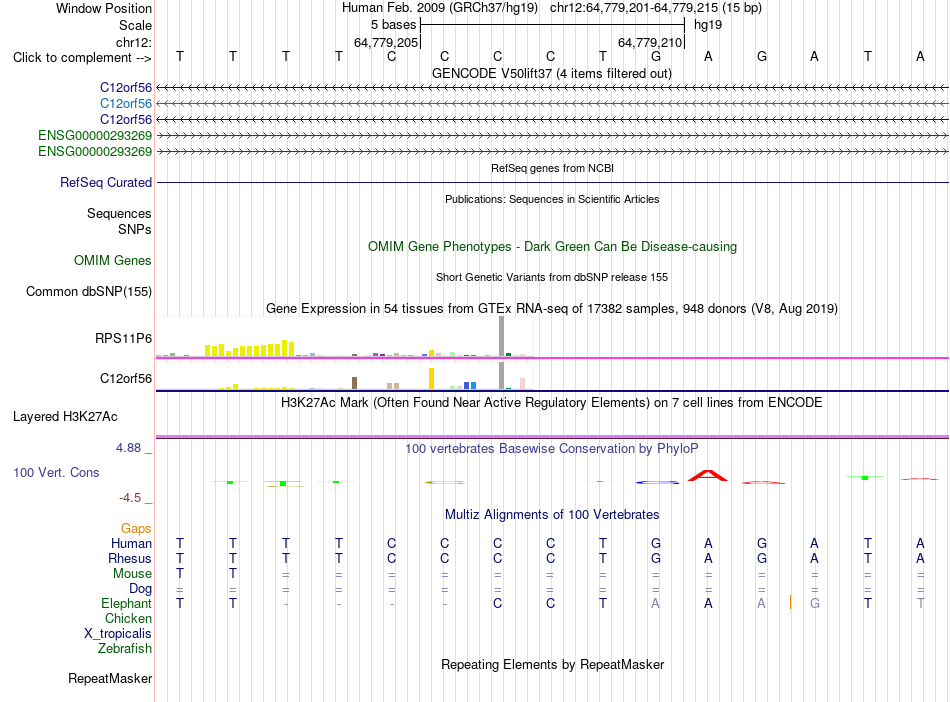Open 'Multiz Alignments of 100 Vertebrates' track title
The width and height of the screenshot is (950, 702).
[x=552, y=514]
